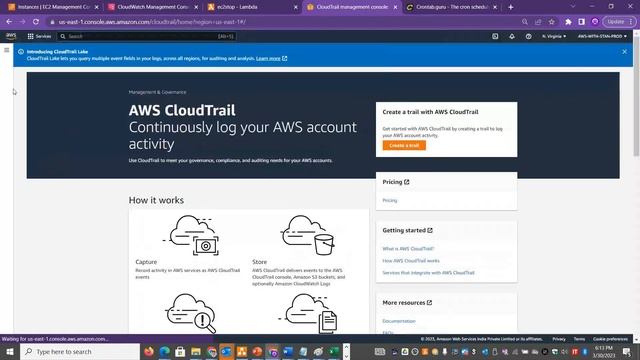Click the Create a trail button
The height and width of the screenshot is (360, 640).
pyautogui.click(x=404, y=145)
